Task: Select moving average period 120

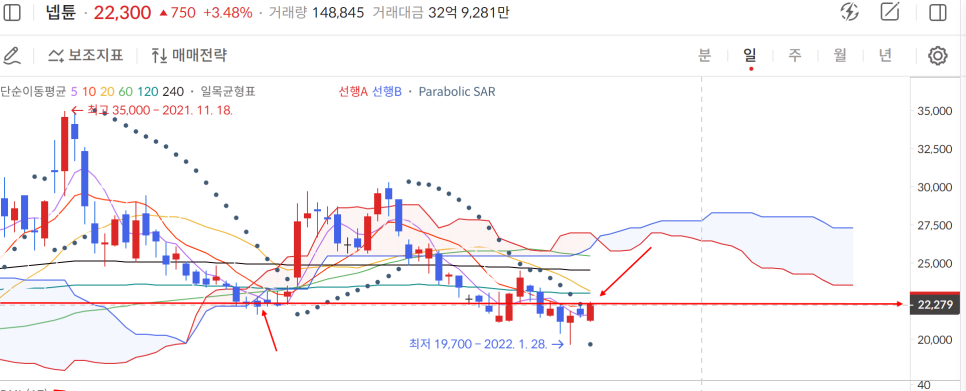Action: click(x=147, y=92)
